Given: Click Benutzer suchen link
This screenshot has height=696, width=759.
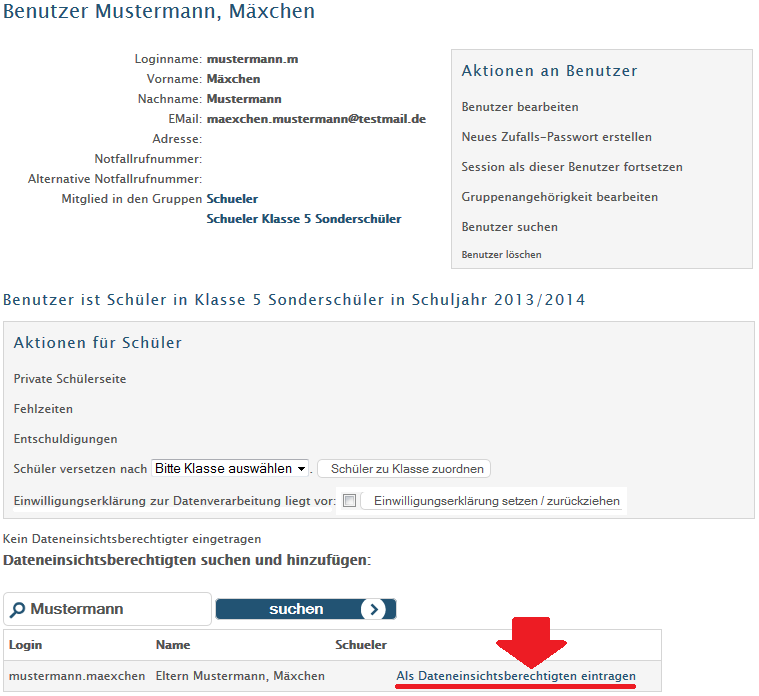Looking at the screenshot, I should pos(510,227).
